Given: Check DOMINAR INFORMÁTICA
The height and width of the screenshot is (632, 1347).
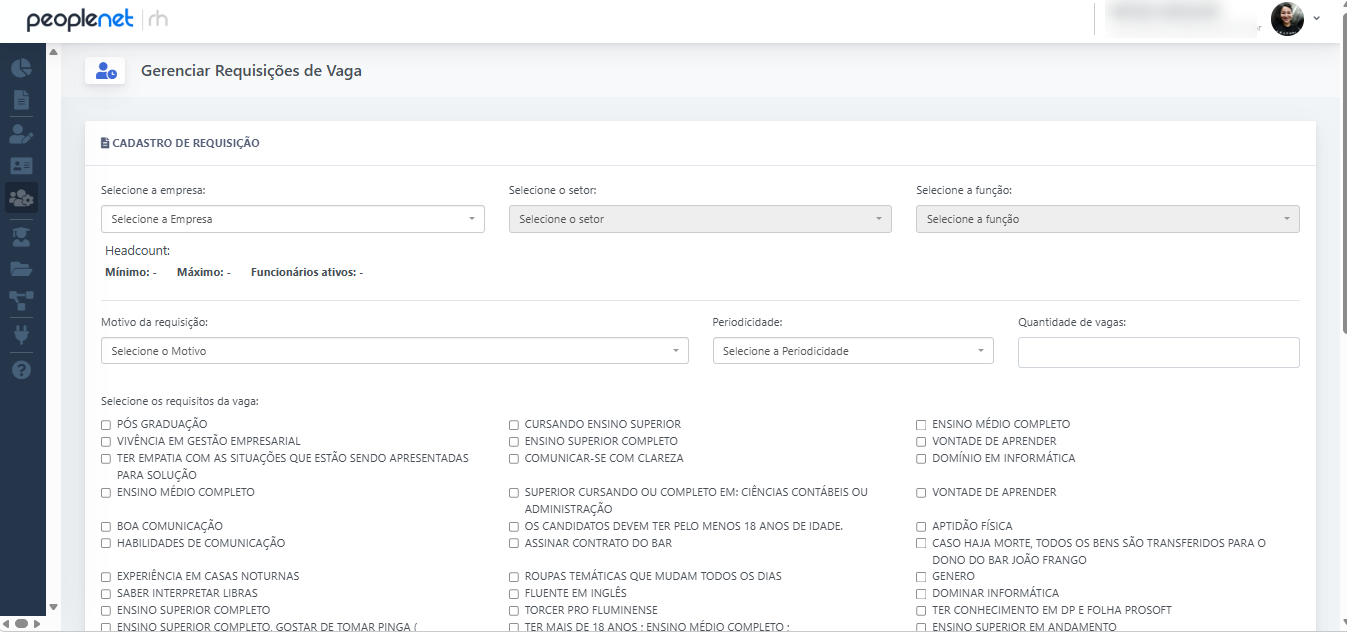Looking at the screenshot, I should tap(921, 594).
